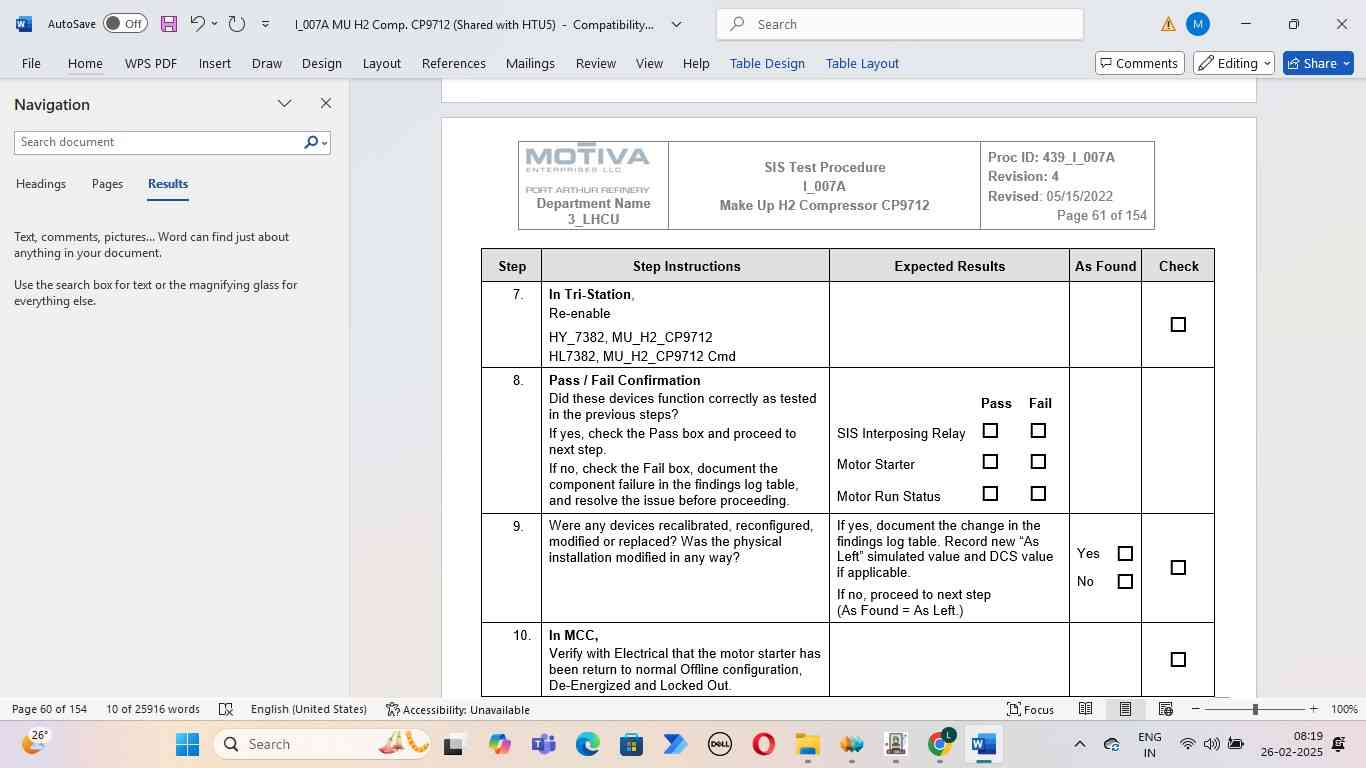Open the Design ribbon tab
Viewport: 1366px width, 768px height.
(x=321, y=63)
